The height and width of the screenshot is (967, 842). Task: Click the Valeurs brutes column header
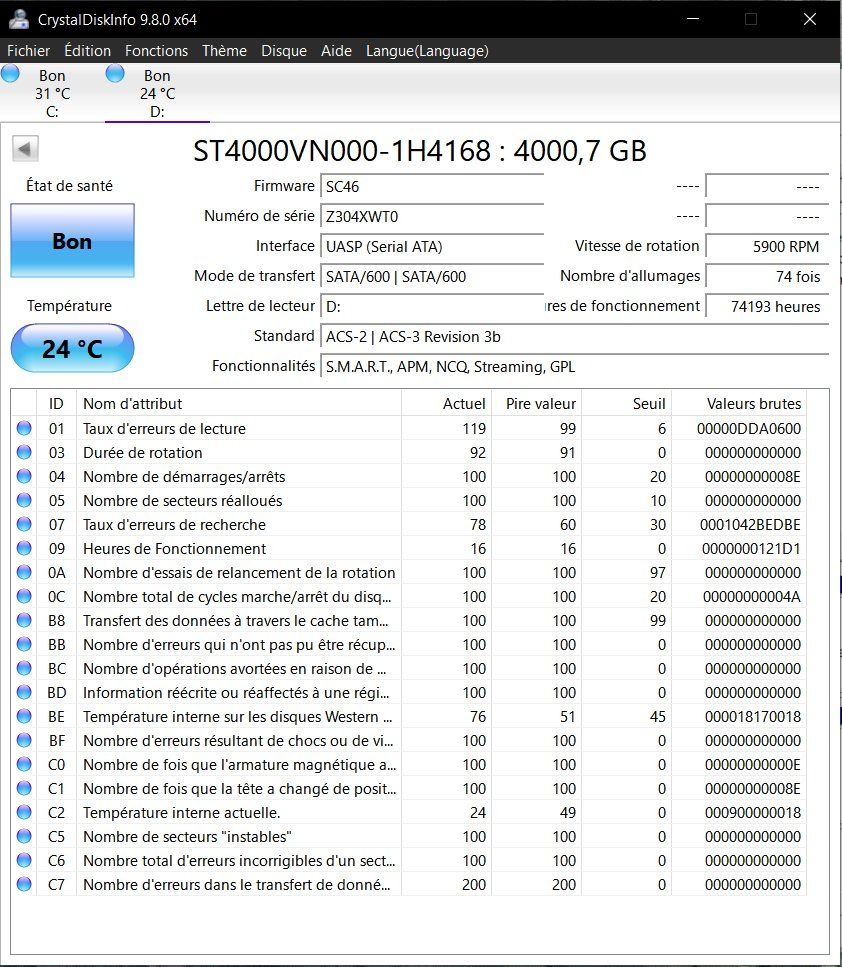coord(739,403)
